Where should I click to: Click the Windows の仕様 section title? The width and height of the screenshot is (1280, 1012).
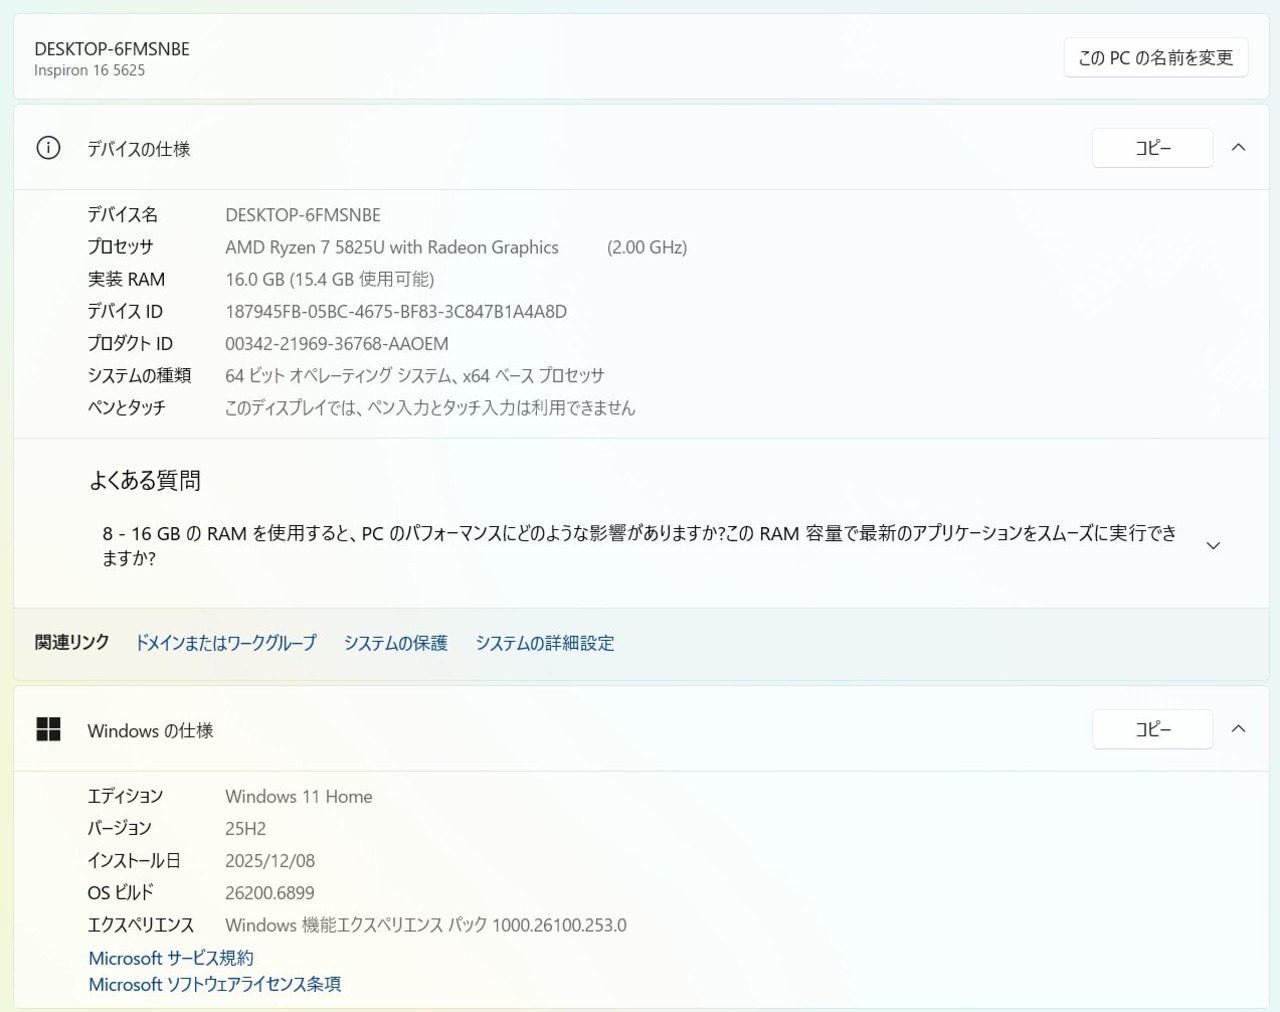coord(150,731)
